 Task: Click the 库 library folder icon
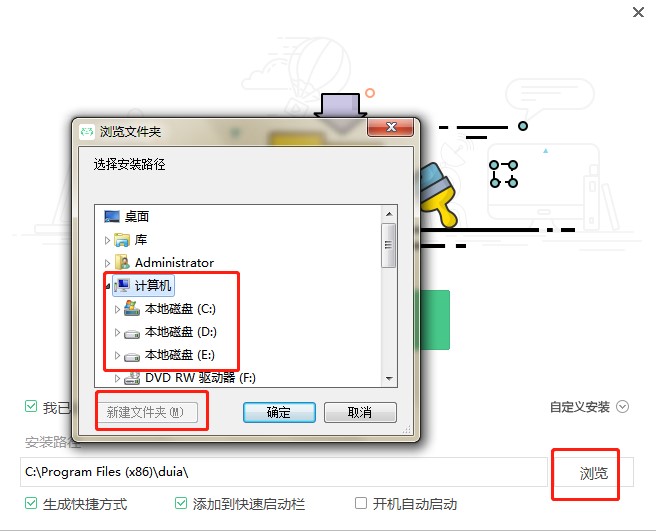[x=122, y=240]
